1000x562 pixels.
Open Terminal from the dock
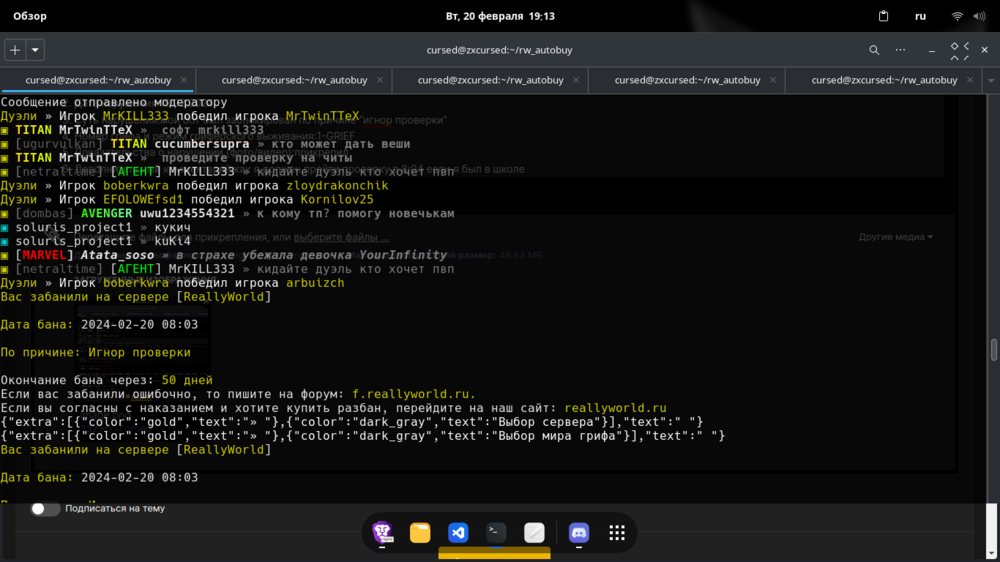click(496, 532)
